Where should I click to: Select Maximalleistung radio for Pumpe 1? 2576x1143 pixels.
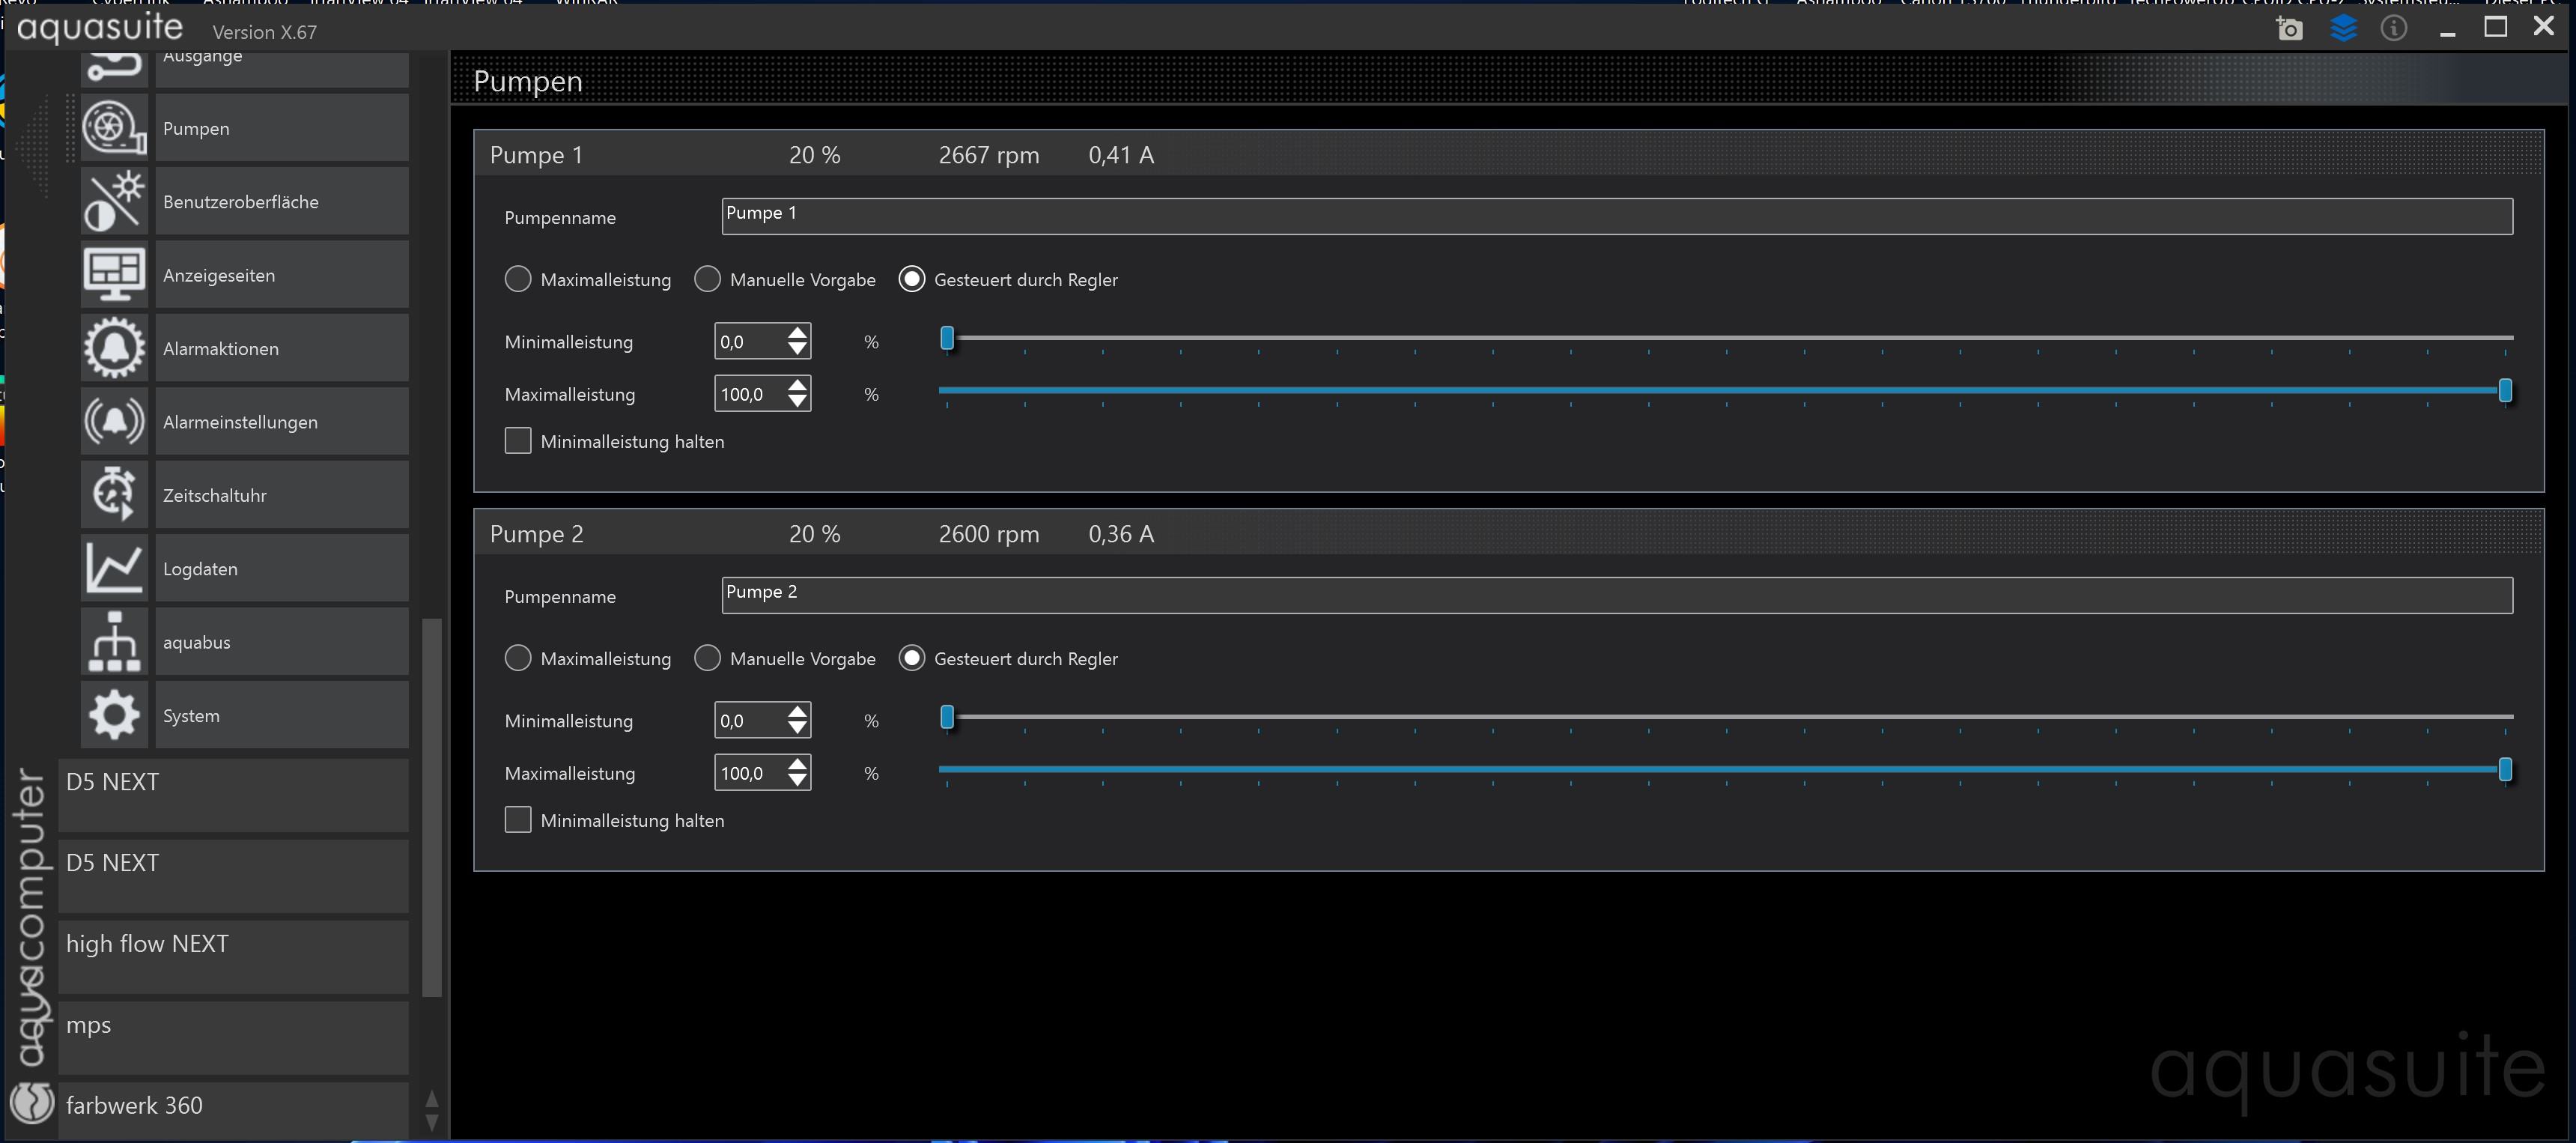(518, 279)
